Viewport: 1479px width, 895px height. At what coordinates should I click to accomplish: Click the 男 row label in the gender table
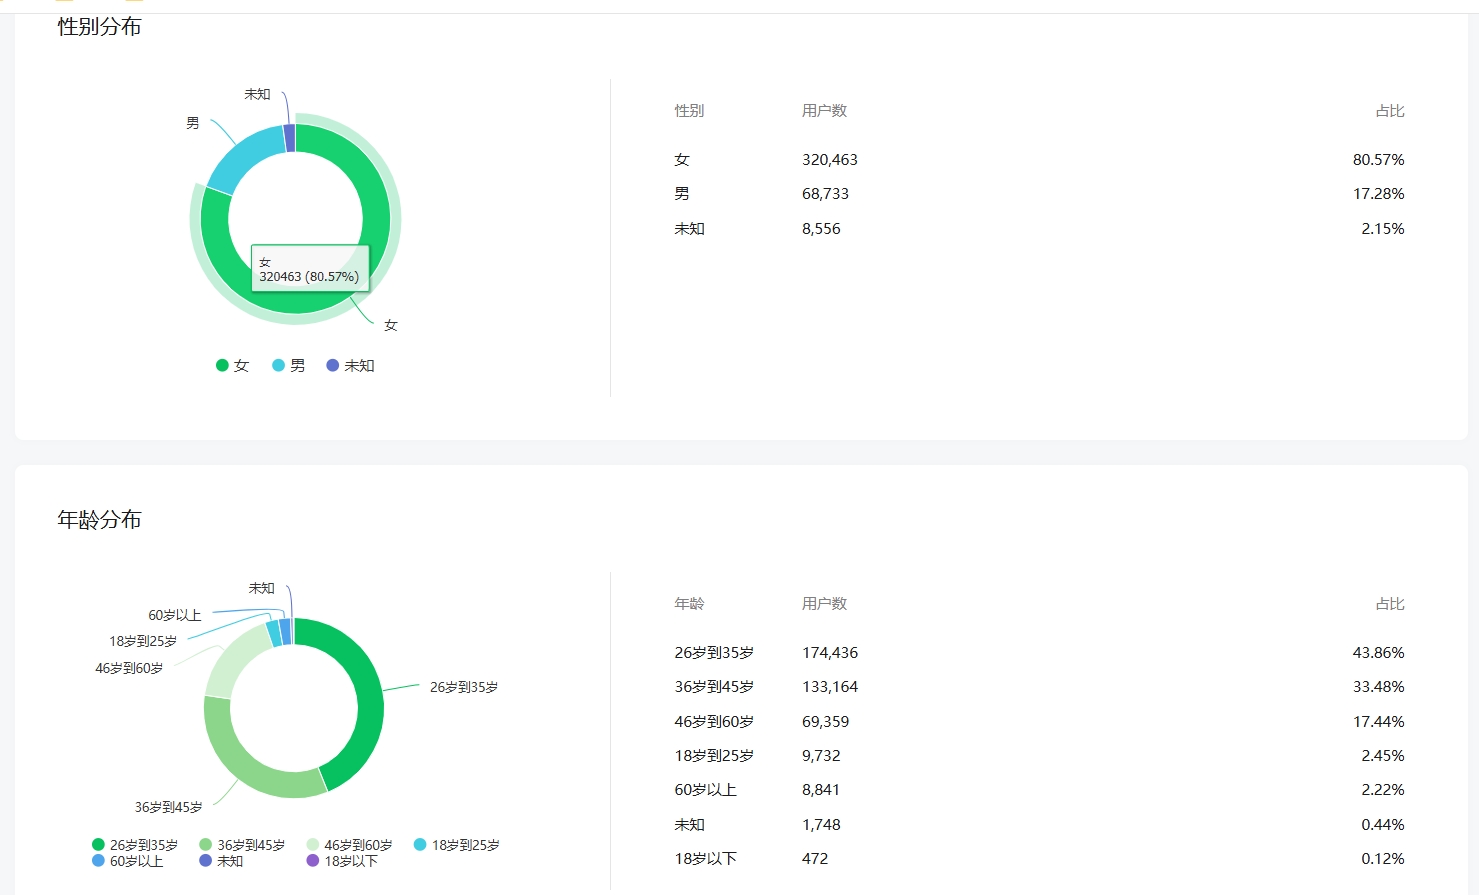pos(682,194)
